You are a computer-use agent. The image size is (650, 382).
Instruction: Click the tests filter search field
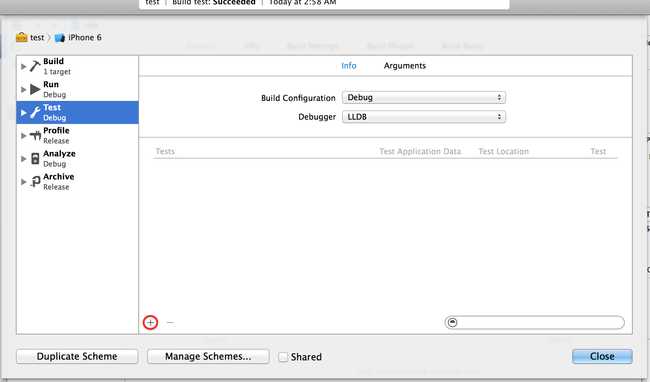click(535, 322)
